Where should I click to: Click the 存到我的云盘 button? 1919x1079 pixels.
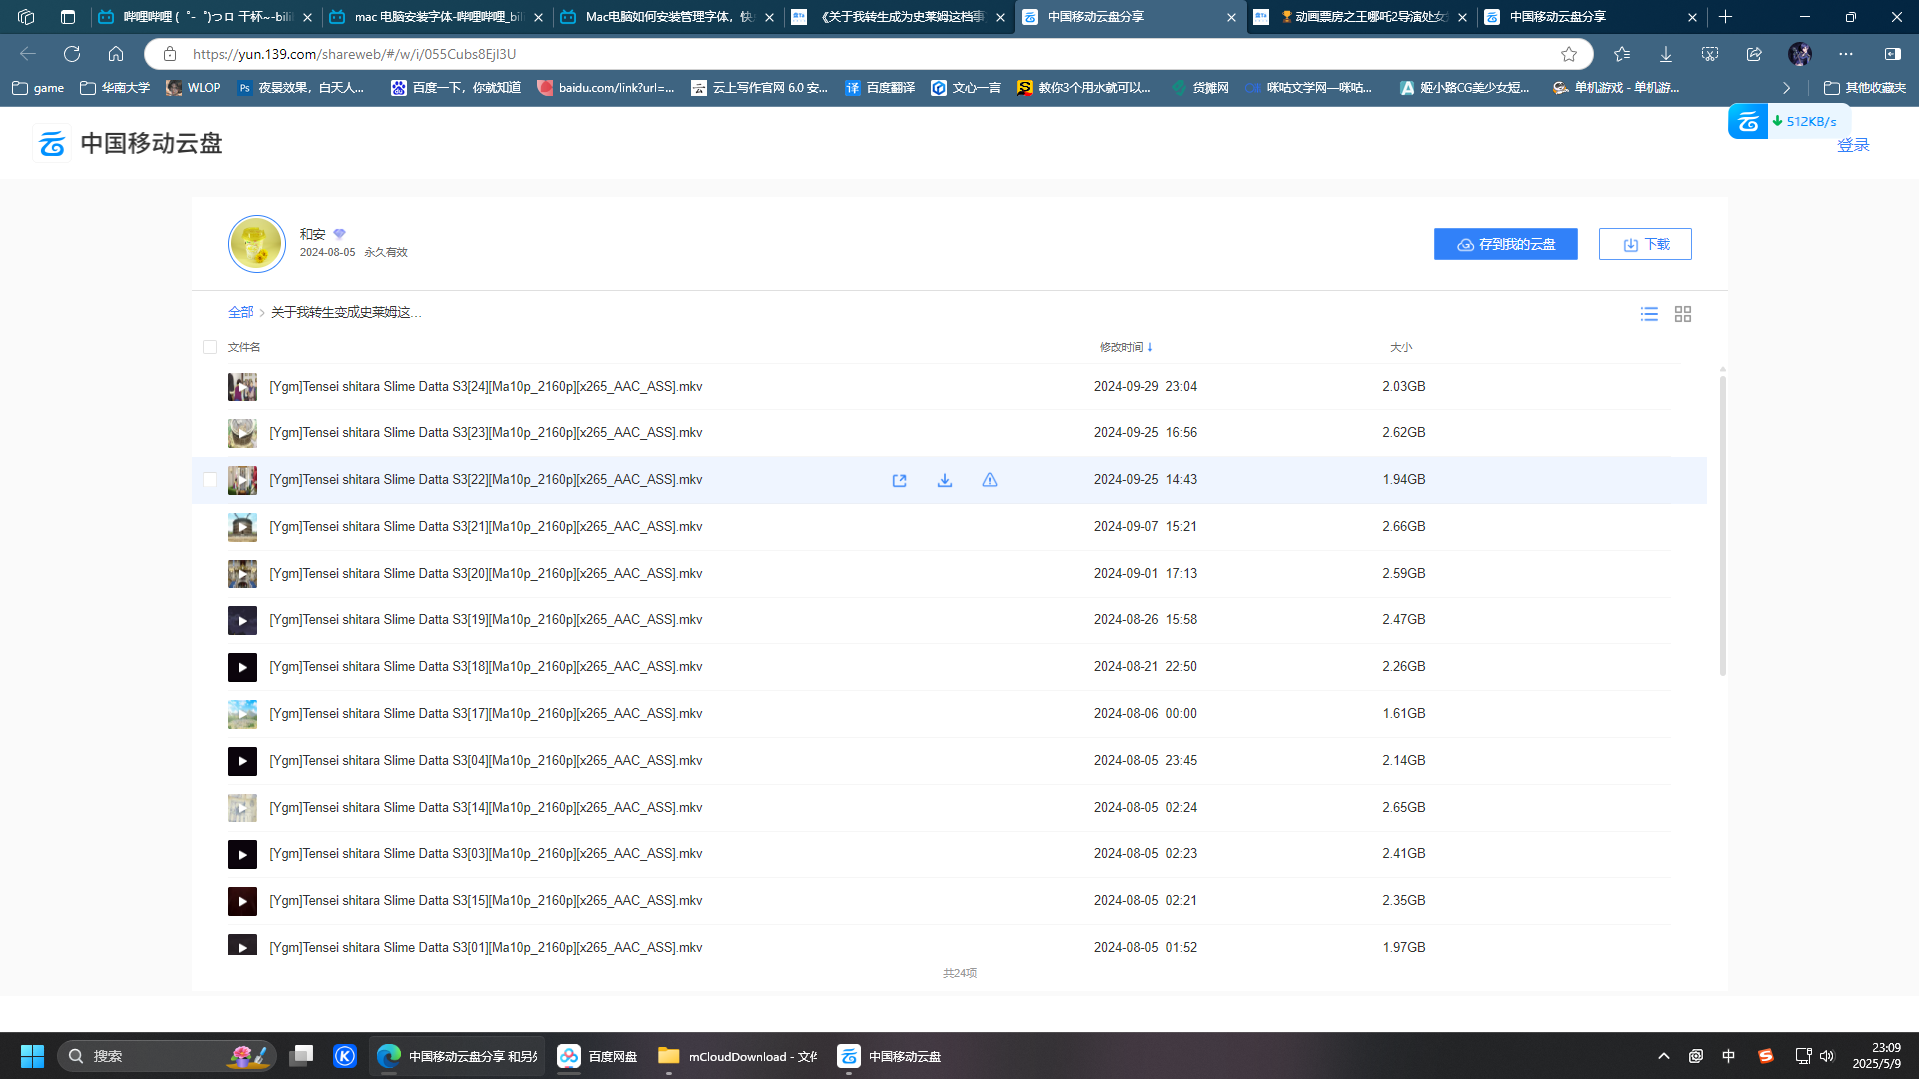[1505, 244]
